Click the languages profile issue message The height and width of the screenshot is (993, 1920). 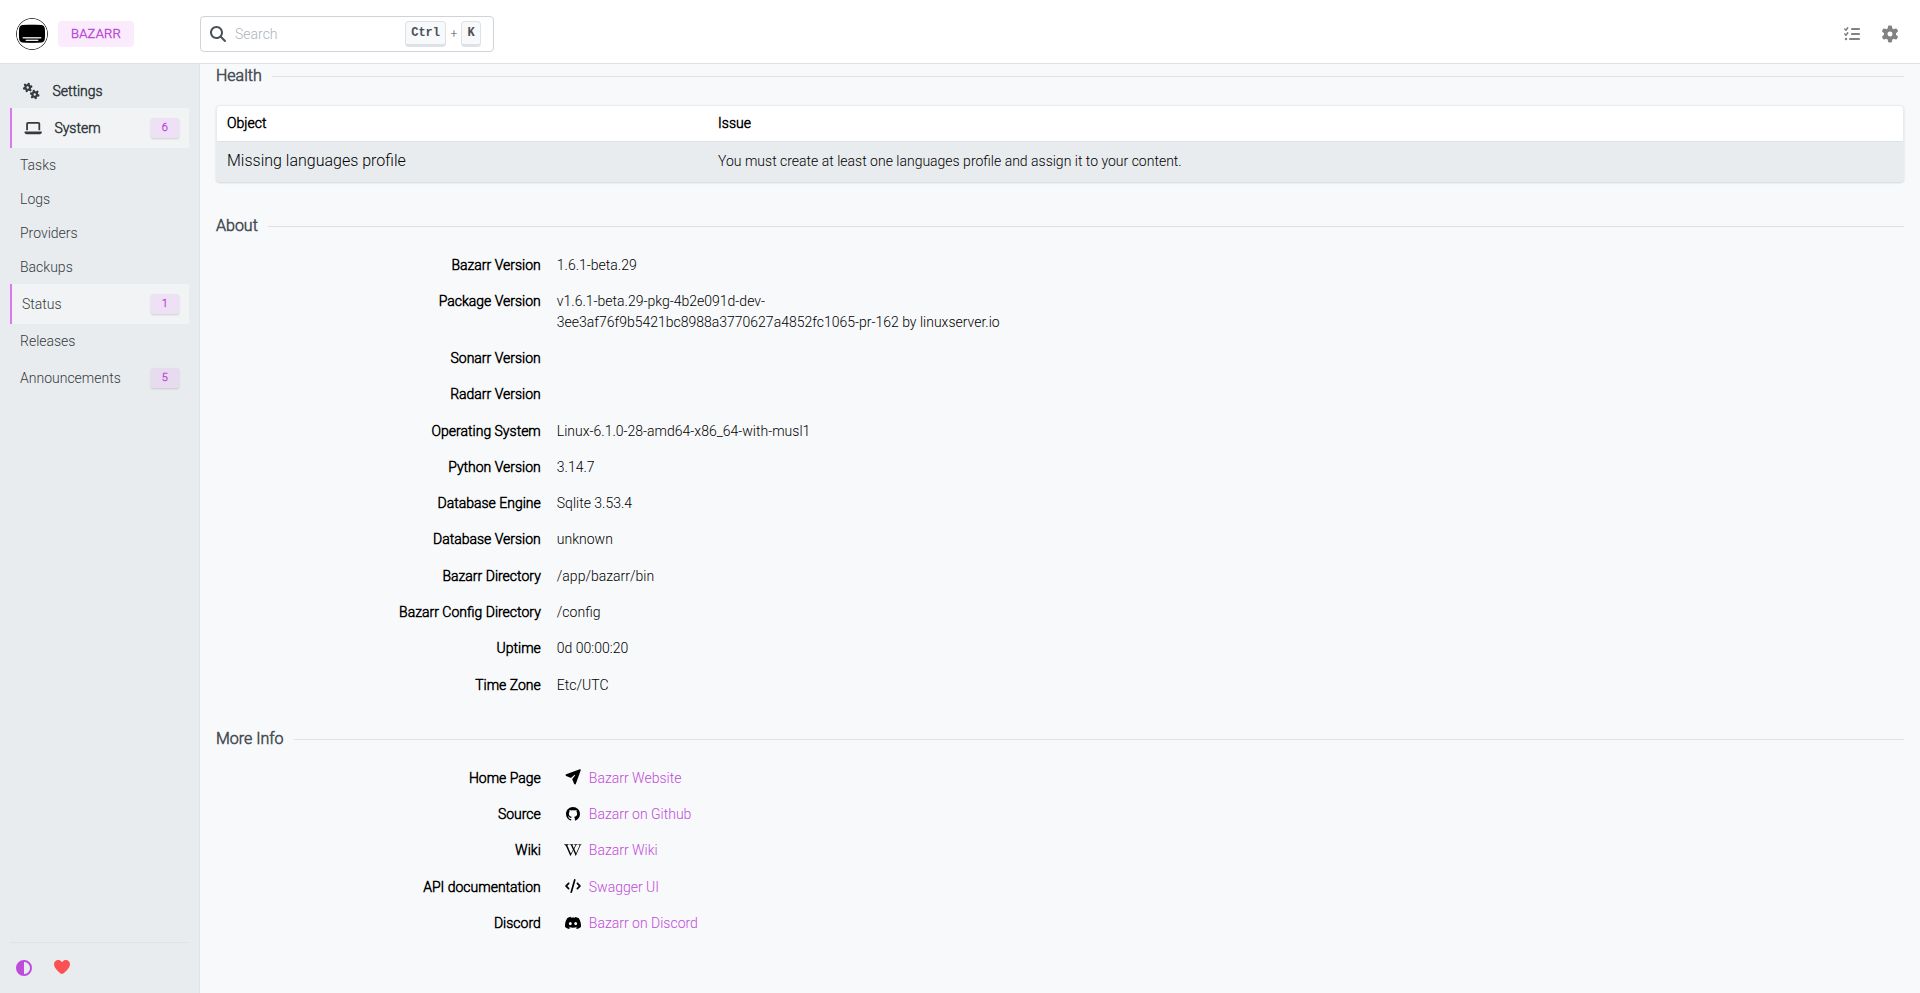click(x=949, y=161)
